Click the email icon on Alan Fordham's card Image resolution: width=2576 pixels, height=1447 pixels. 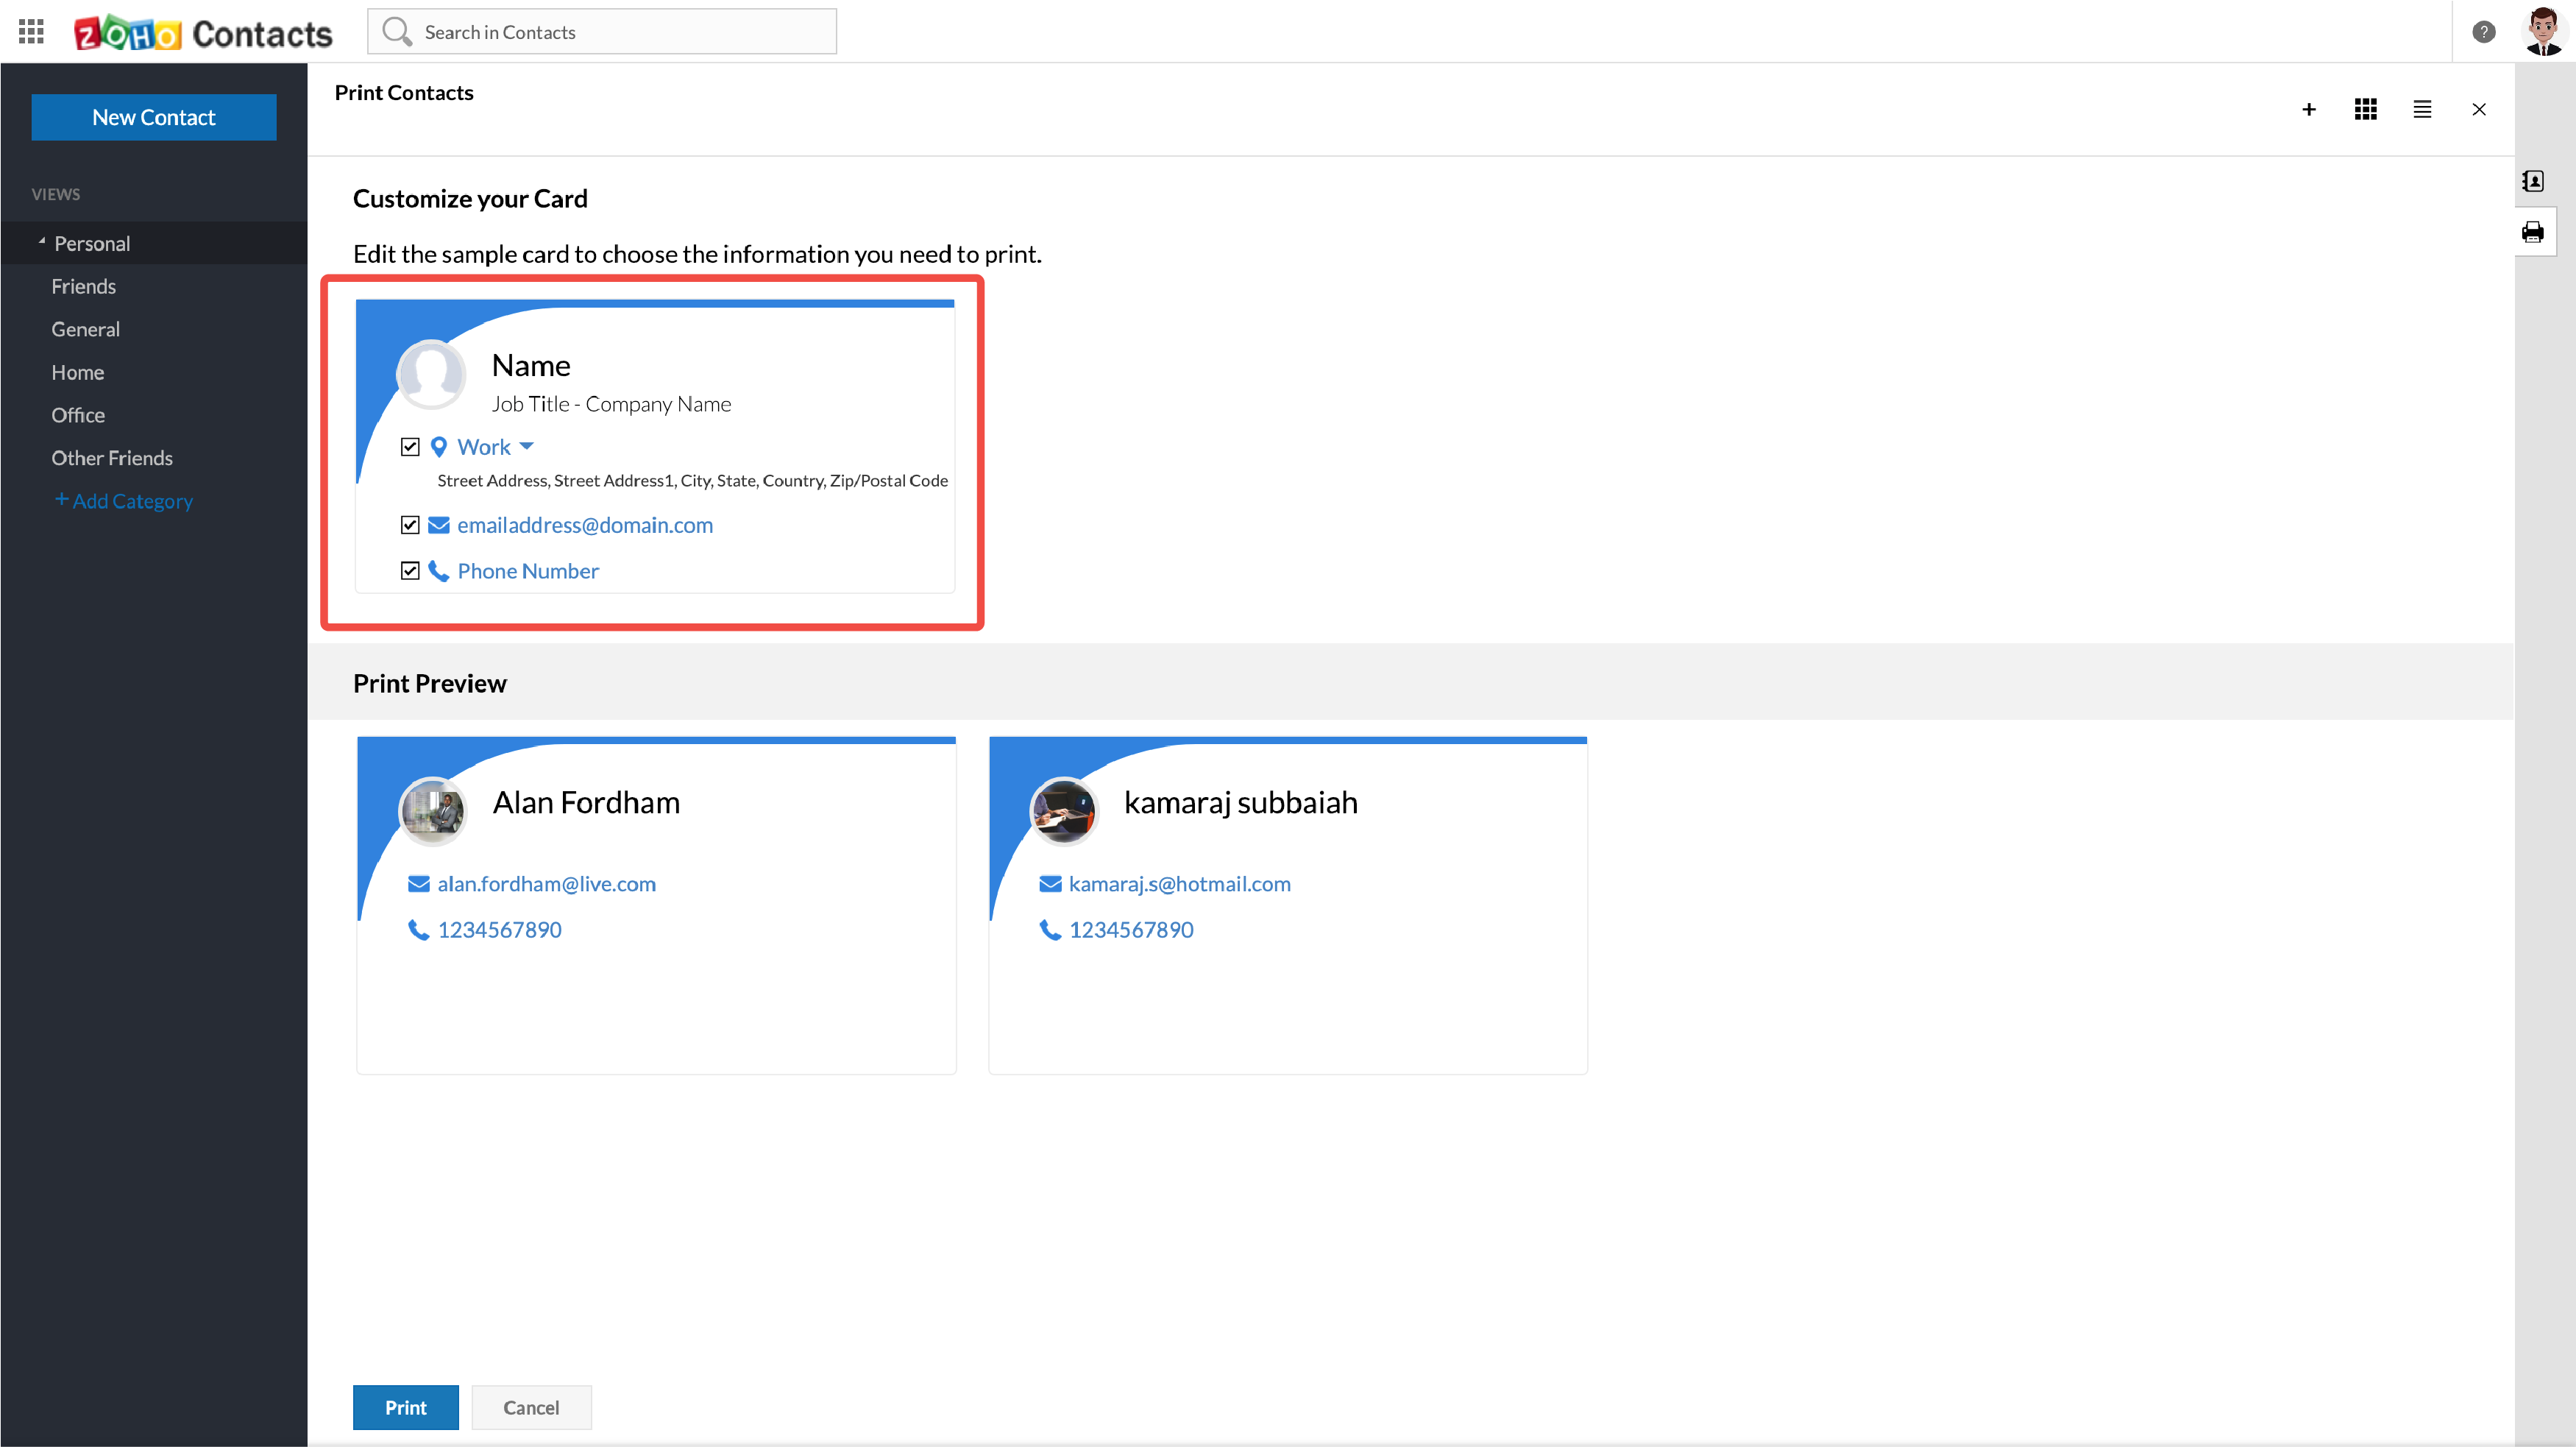pos(418,884)
